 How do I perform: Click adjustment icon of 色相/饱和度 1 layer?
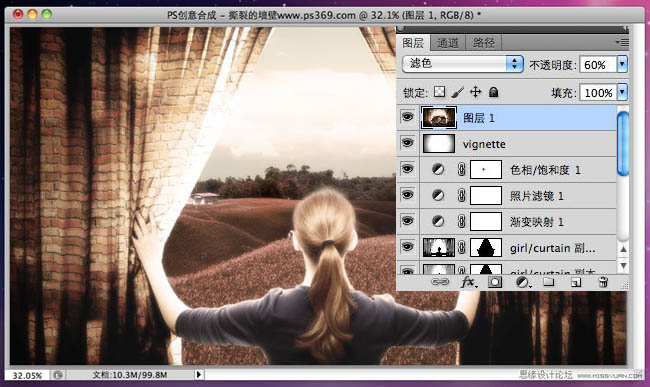pyautogui.click(x=438, y=169)
